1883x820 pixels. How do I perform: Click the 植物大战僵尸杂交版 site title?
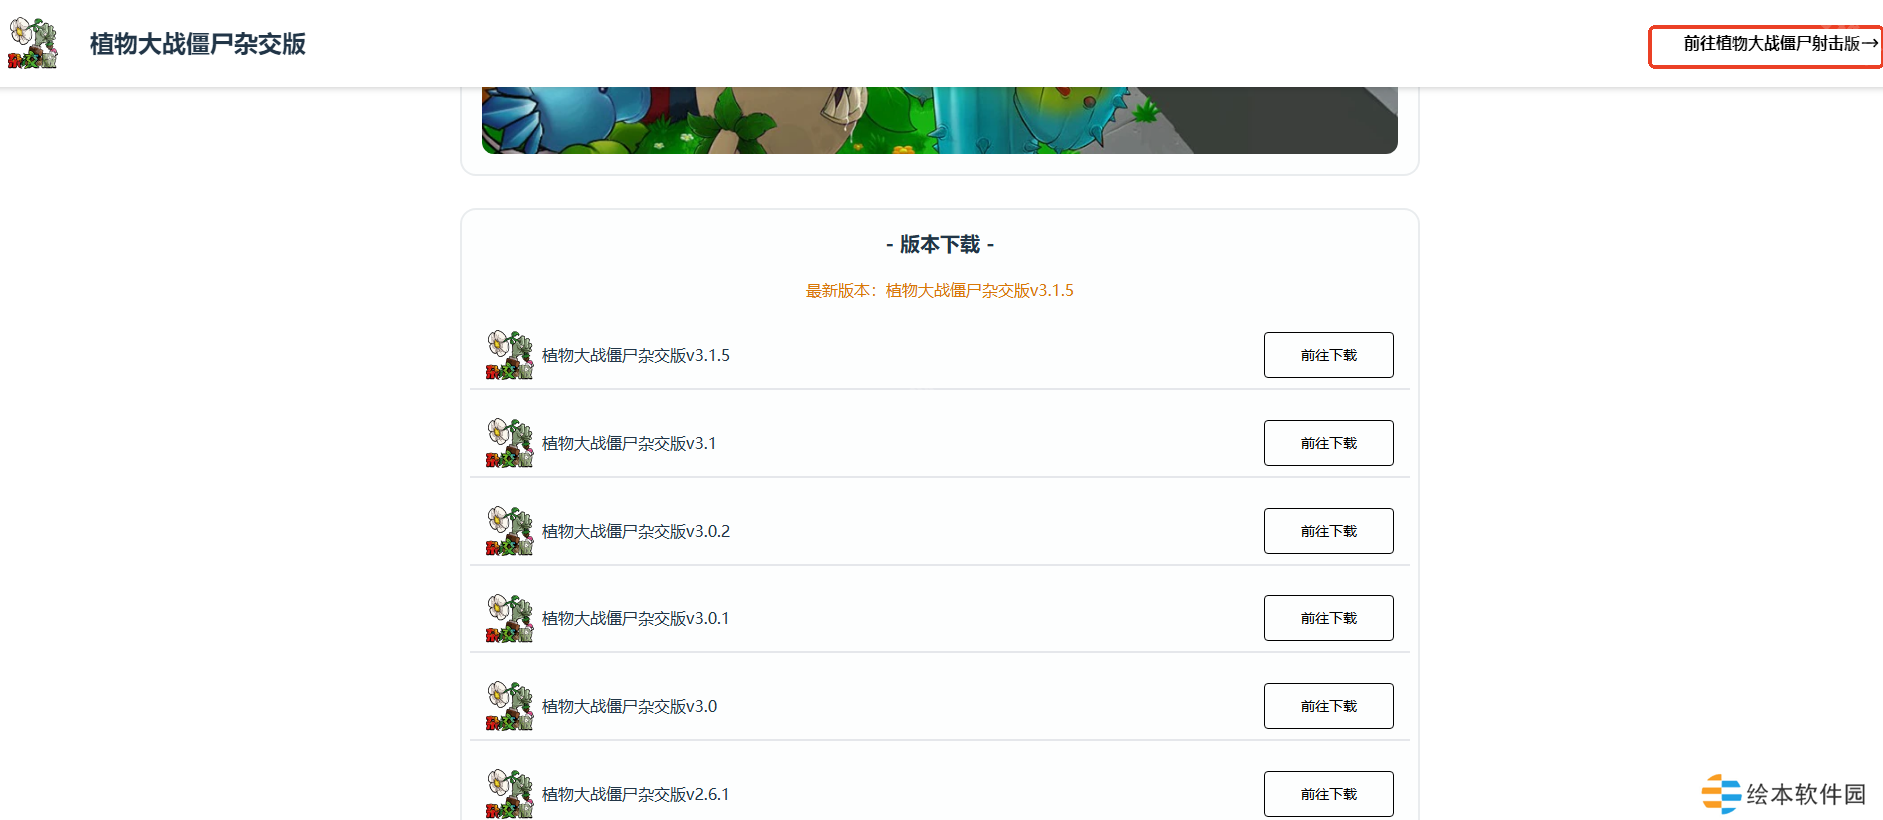pyautogui.click(x=197, y=44)
